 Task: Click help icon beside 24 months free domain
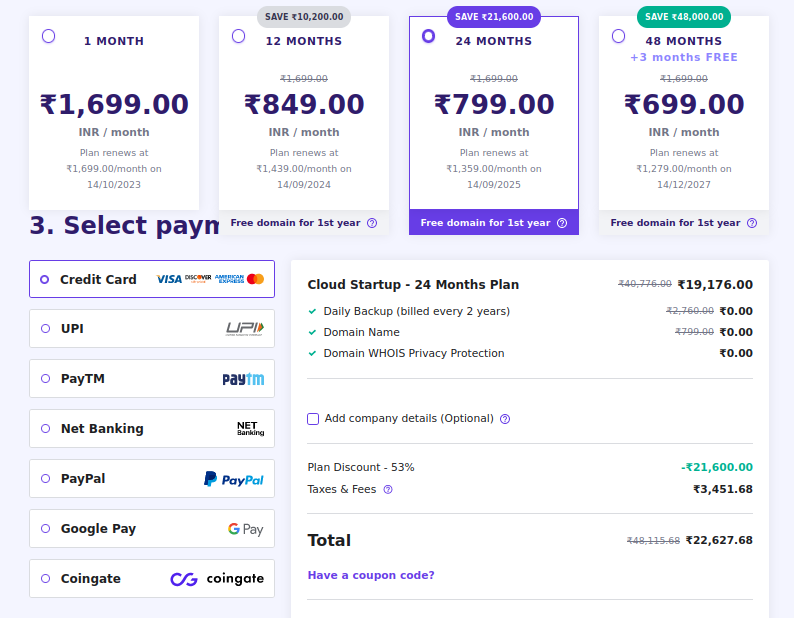562,223
